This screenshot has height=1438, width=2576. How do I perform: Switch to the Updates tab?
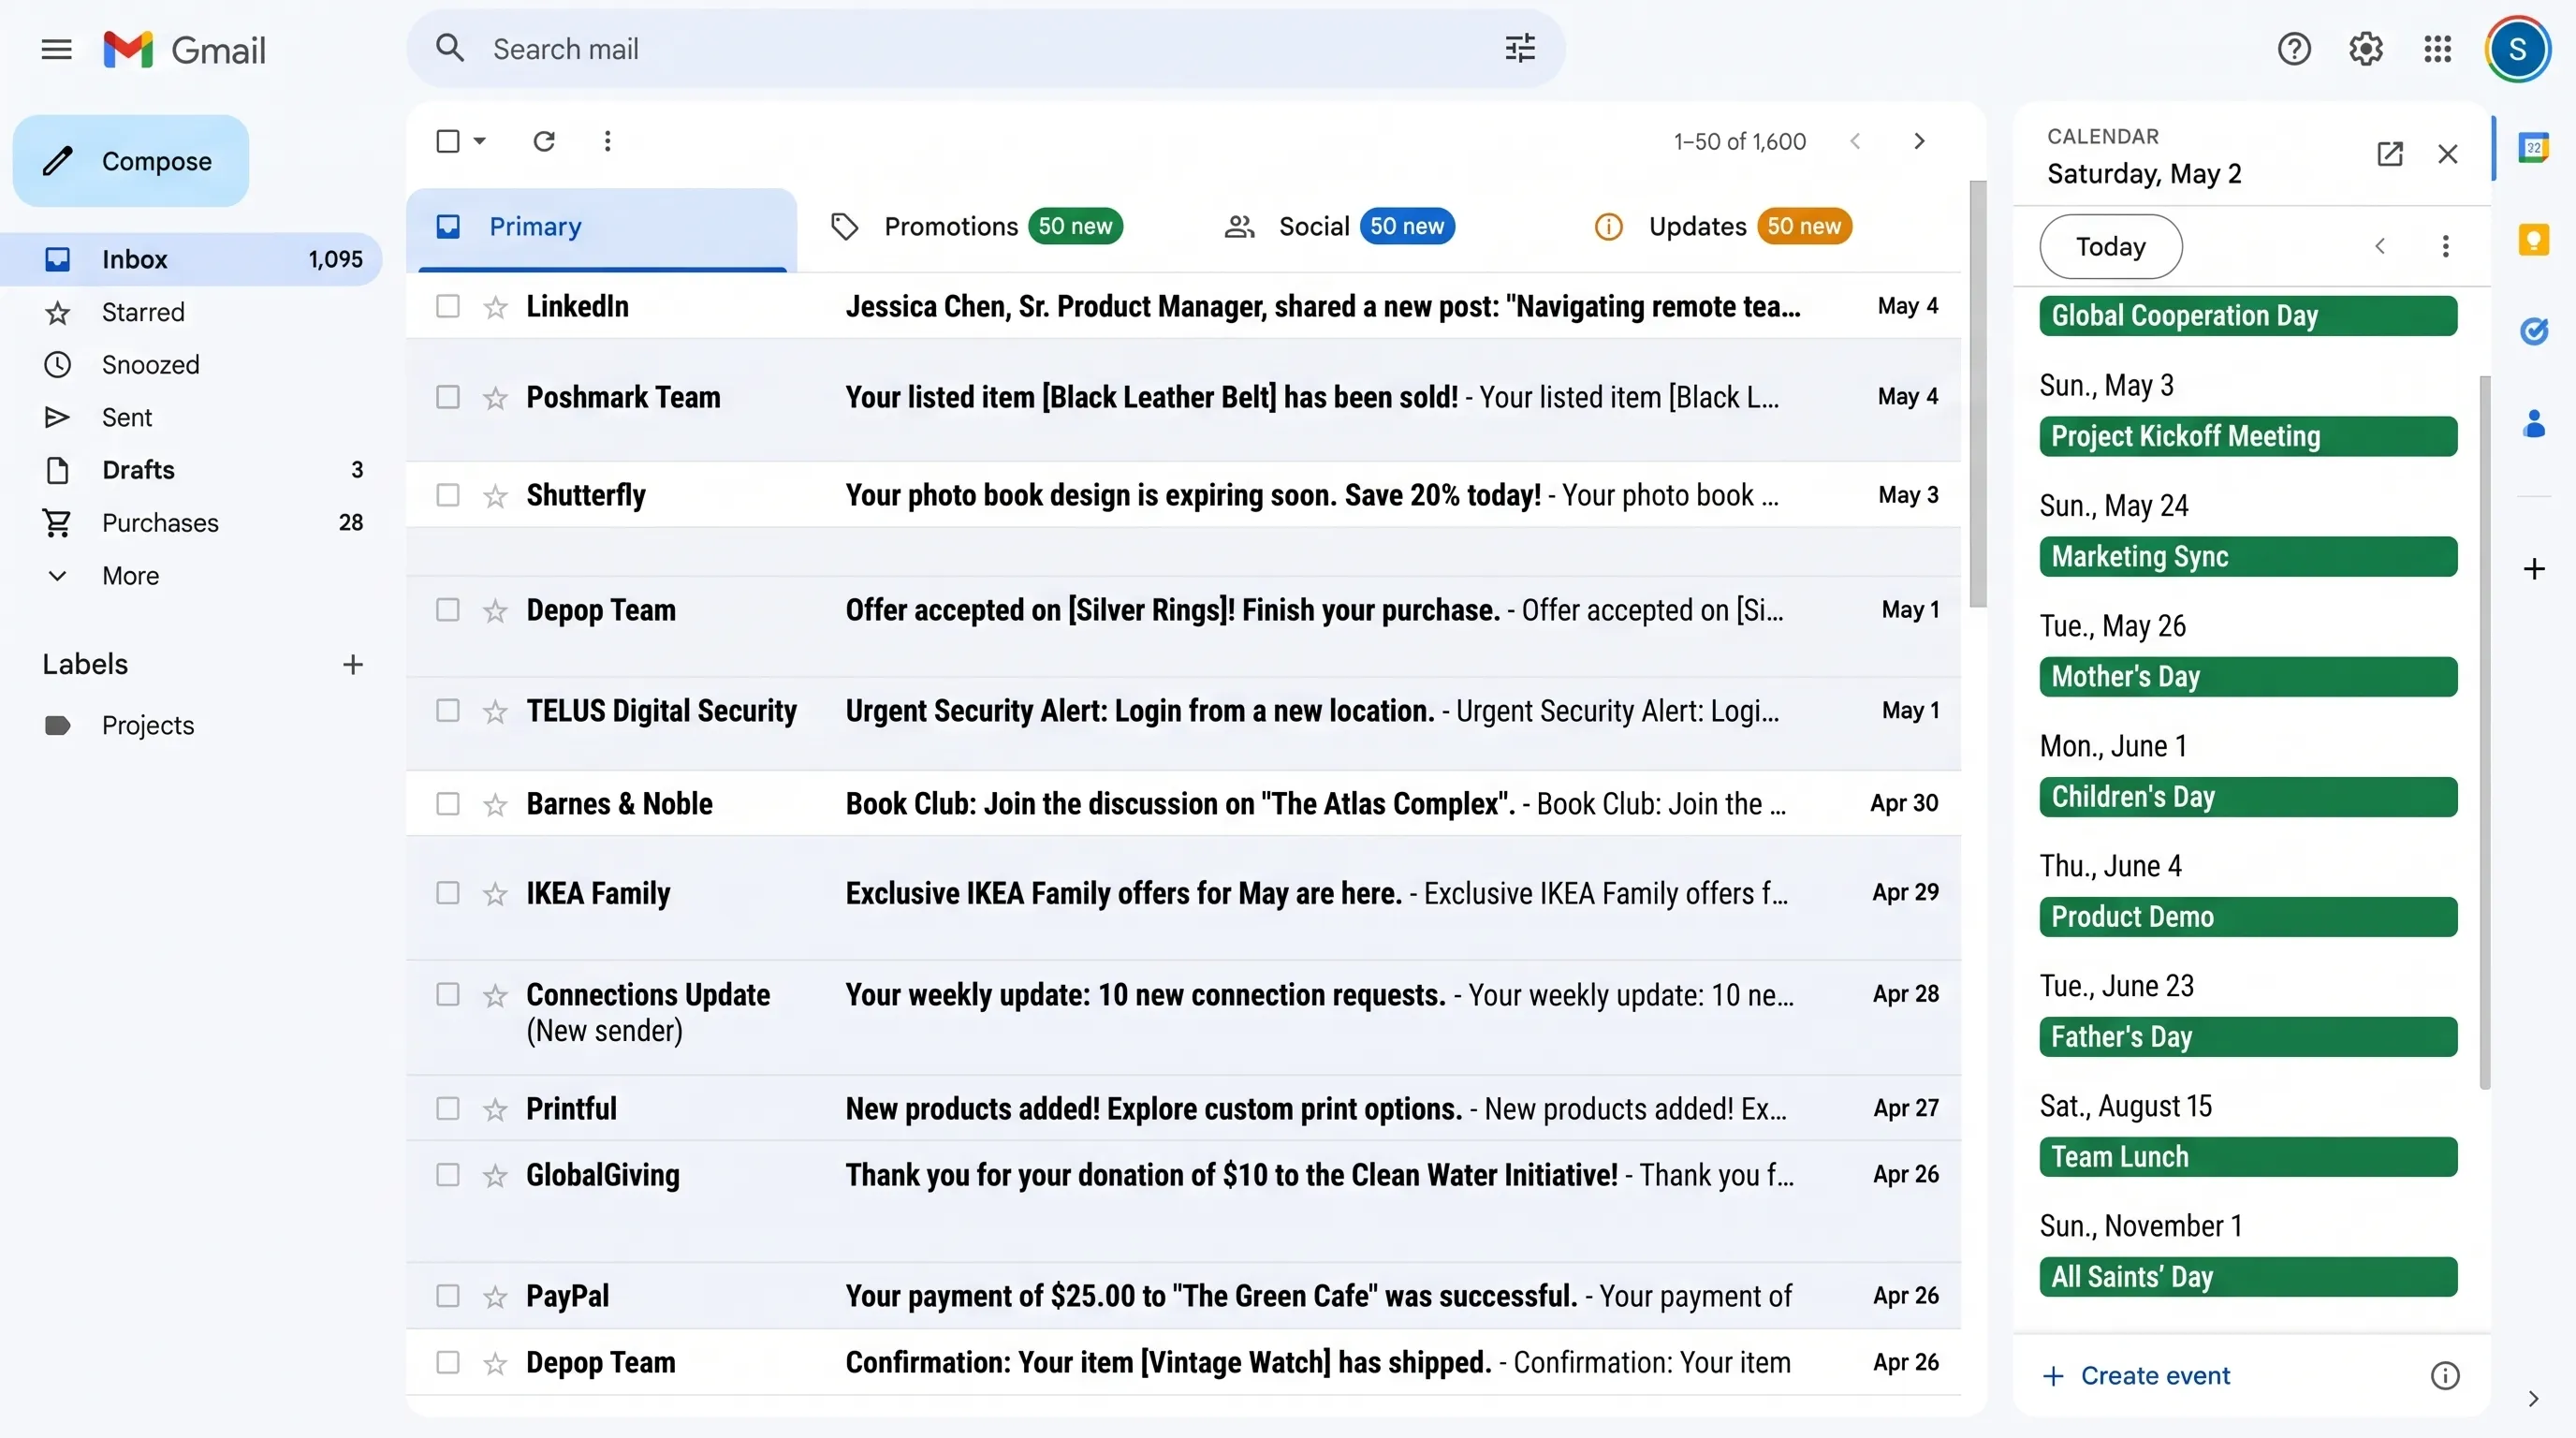coord(1723,227)
